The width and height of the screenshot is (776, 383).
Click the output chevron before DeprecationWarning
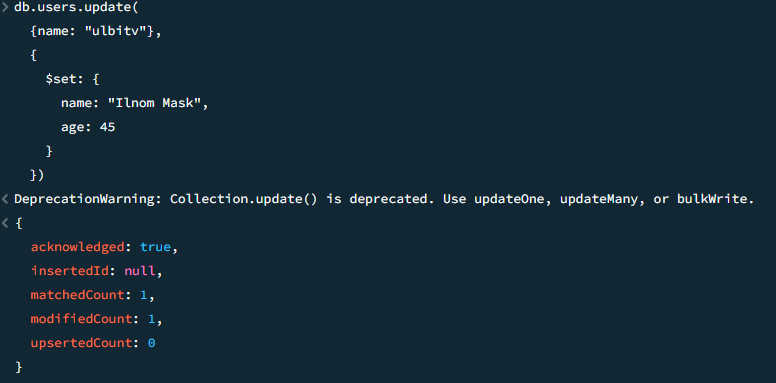click(5, 199)
